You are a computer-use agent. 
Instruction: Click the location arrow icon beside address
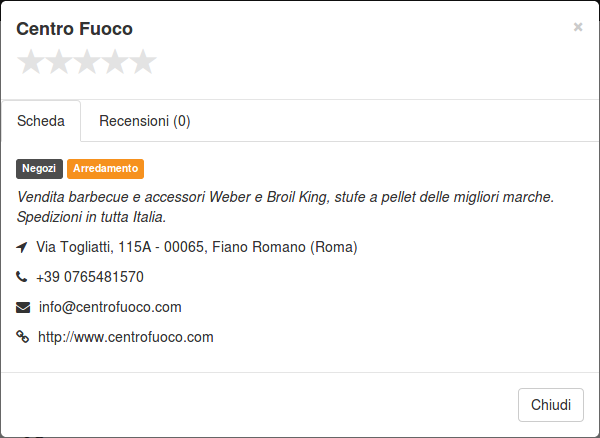[x=22, y=247]
